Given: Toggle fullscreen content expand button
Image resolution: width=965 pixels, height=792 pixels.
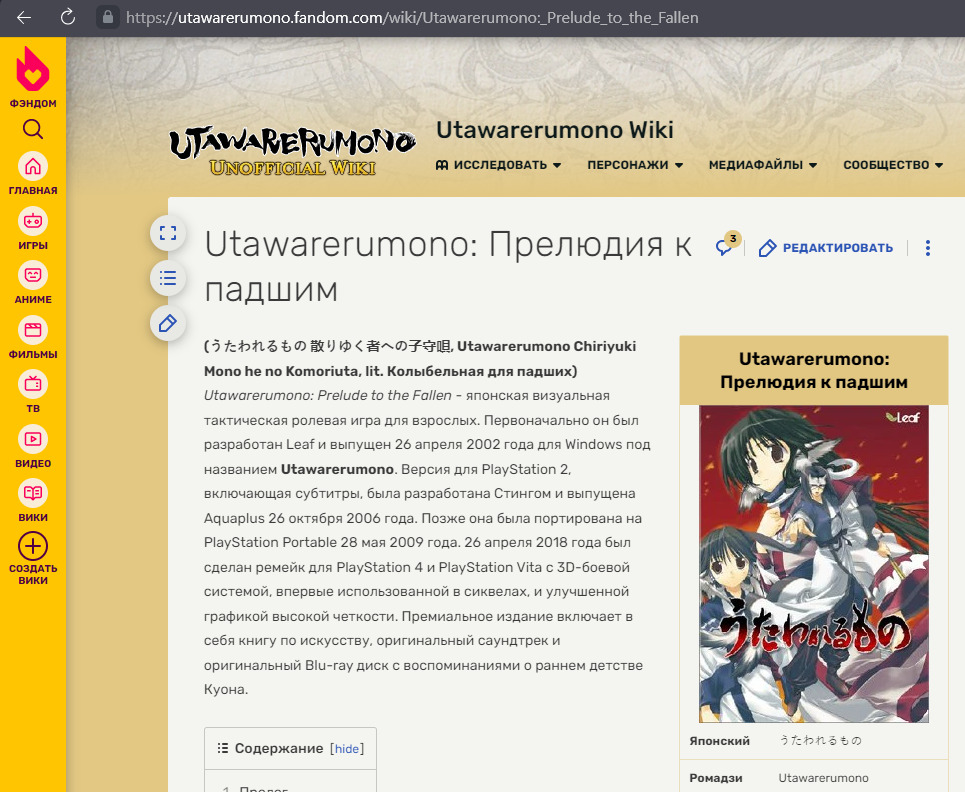Looking at the screenshot, I should point(168,233).
